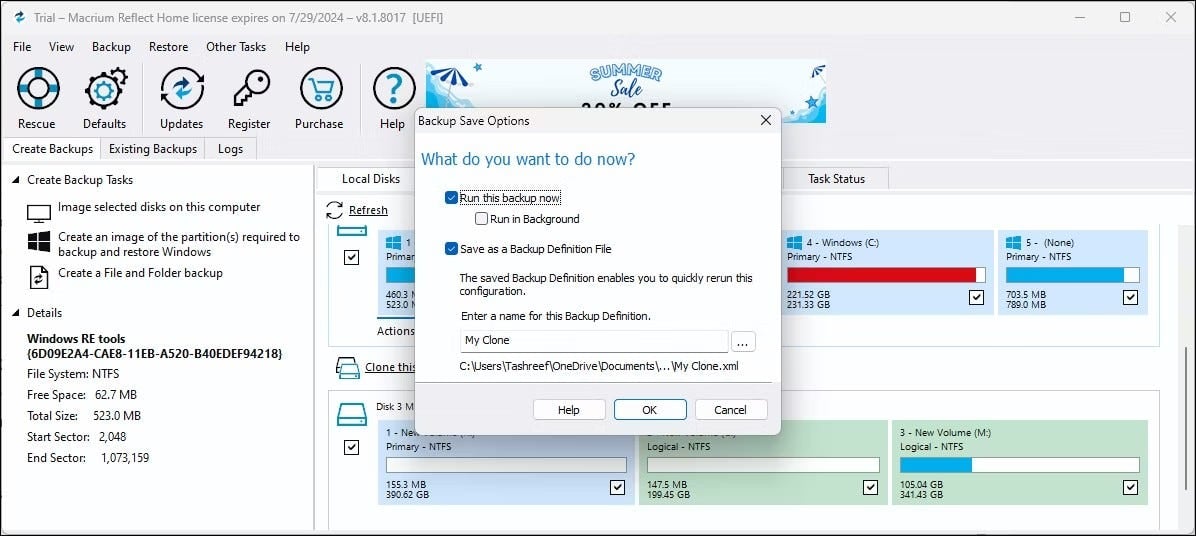
Task: Open the Help menu in the menu bar
Action: point(297,47)
